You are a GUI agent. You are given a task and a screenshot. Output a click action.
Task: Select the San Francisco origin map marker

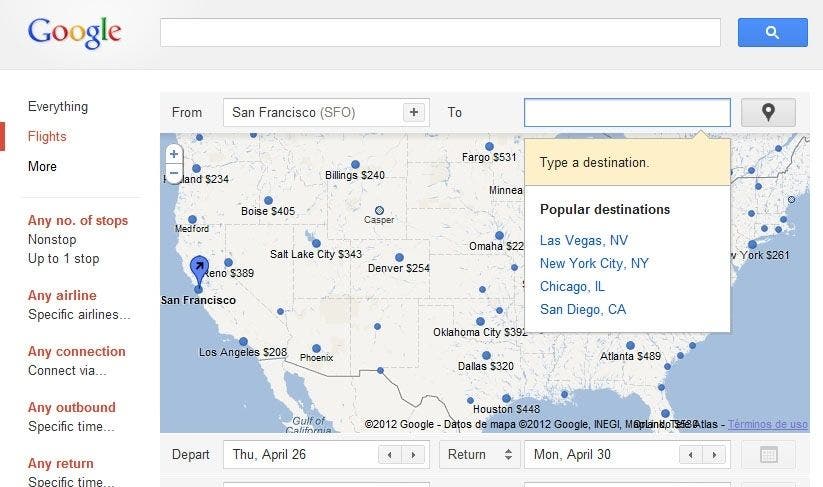[199, 270]
